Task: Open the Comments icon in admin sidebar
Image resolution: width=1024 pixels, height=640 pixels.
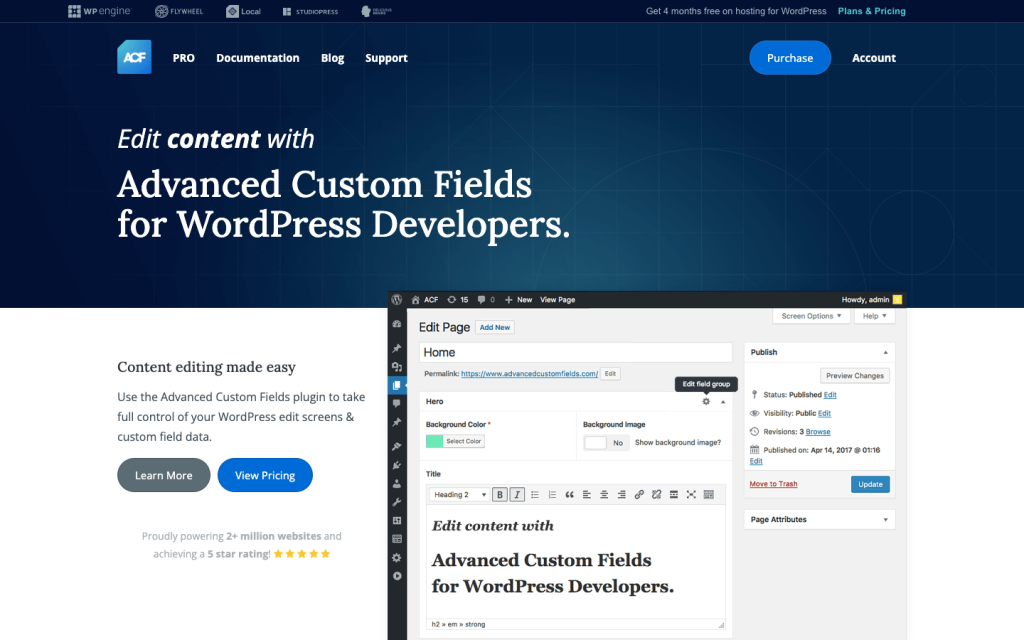Action: [x=396, y=404]
